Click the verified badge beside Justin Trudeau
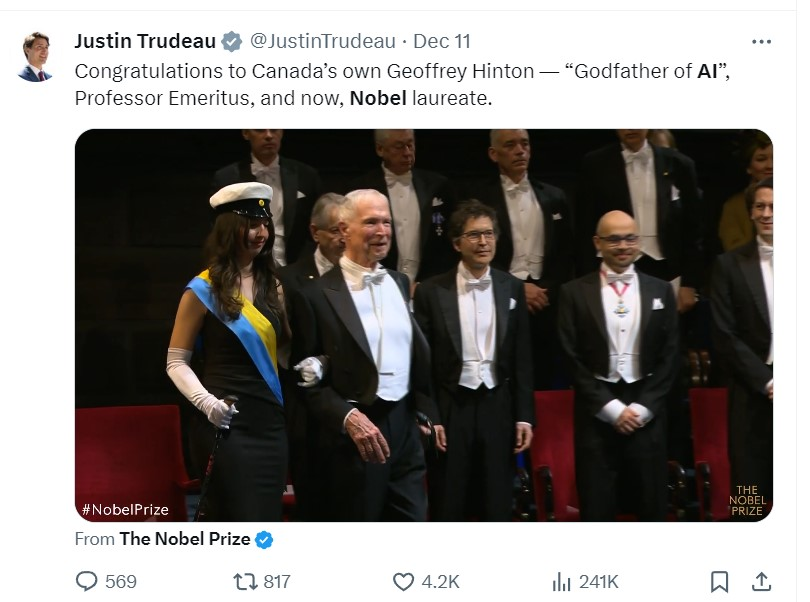This screenshot has height=602, width=810. 231,41
